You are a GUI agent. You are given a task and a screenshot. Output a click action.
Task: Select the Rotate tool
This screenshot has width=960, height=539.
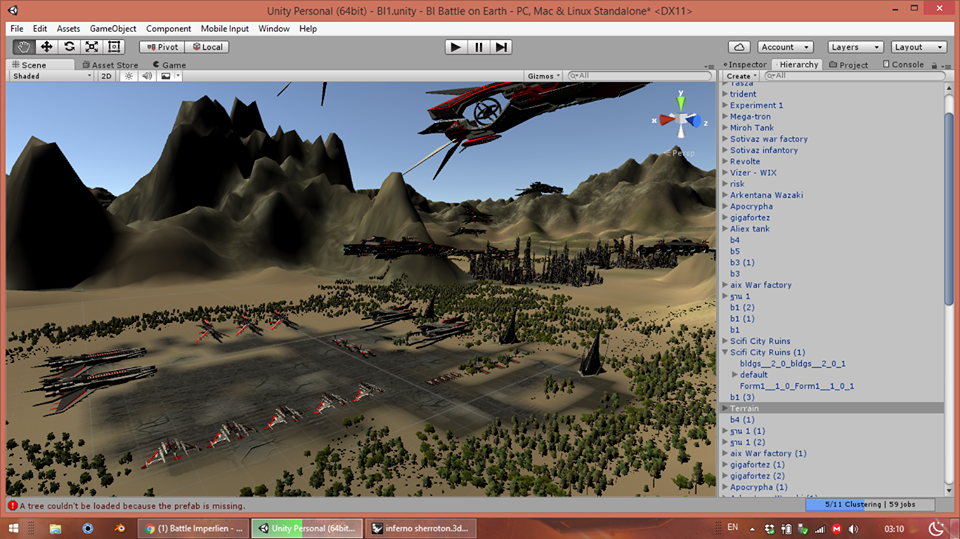(x=69, y=47)
